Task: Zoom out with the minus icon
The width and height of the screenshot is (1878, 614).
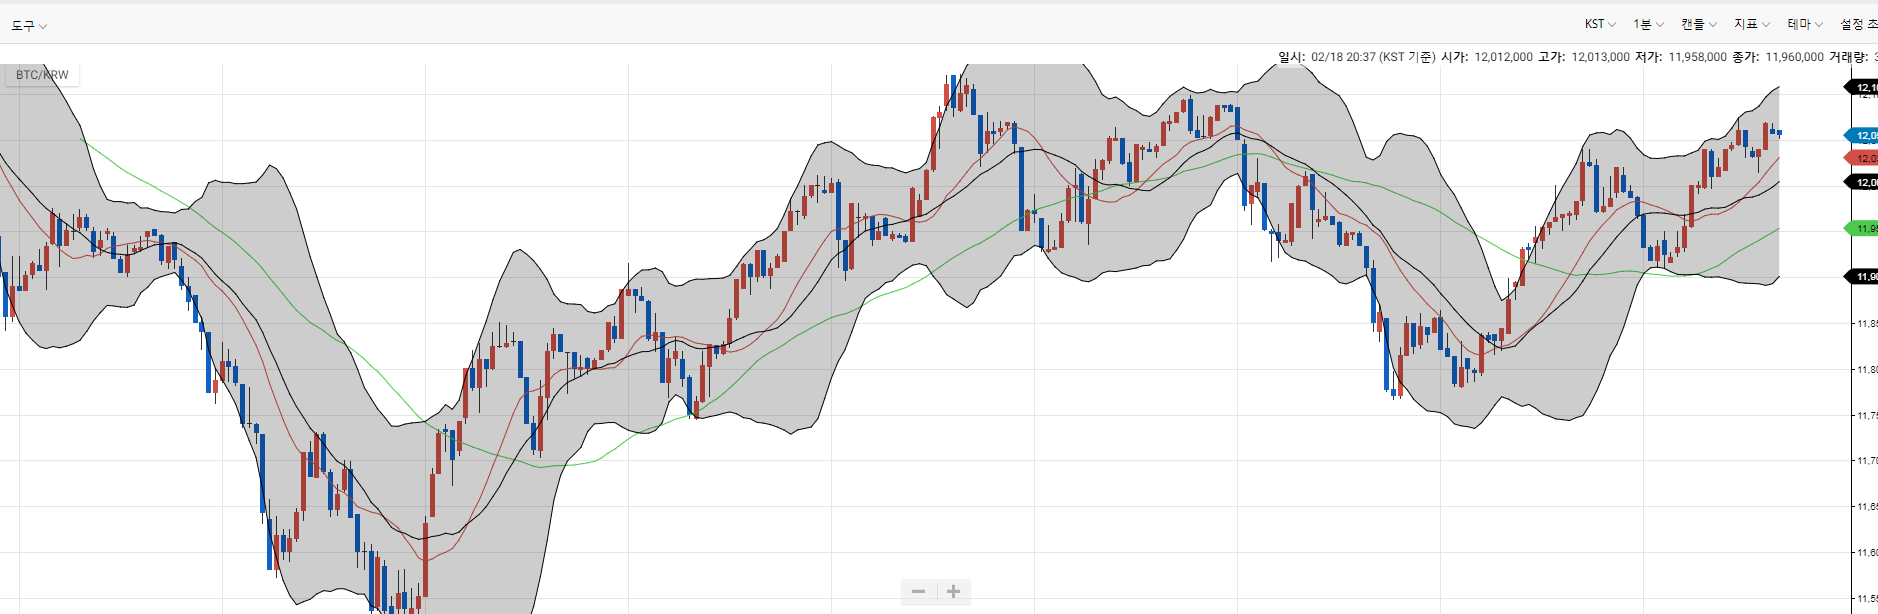Action: [918, 592]
